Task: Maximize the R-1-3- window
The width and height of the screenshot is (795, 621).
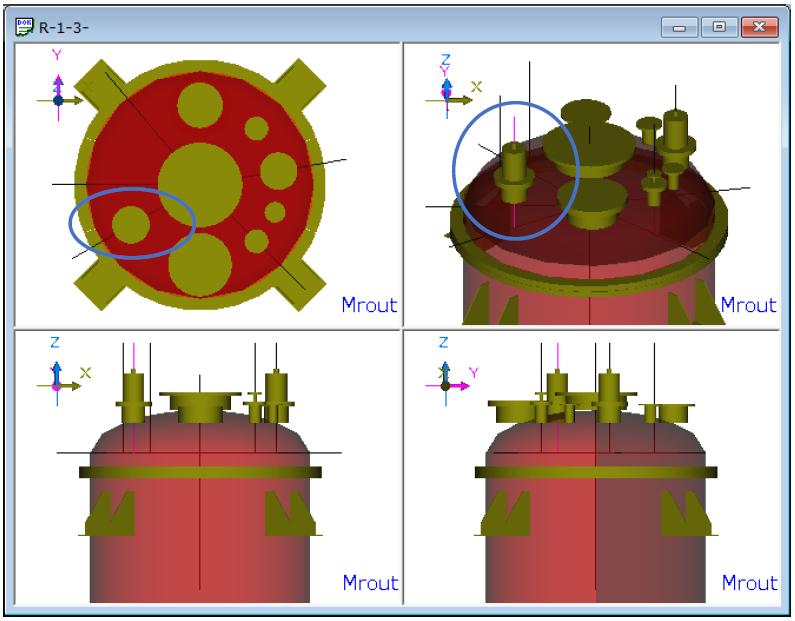Action: pyautogui.click(x=719, y=27)
